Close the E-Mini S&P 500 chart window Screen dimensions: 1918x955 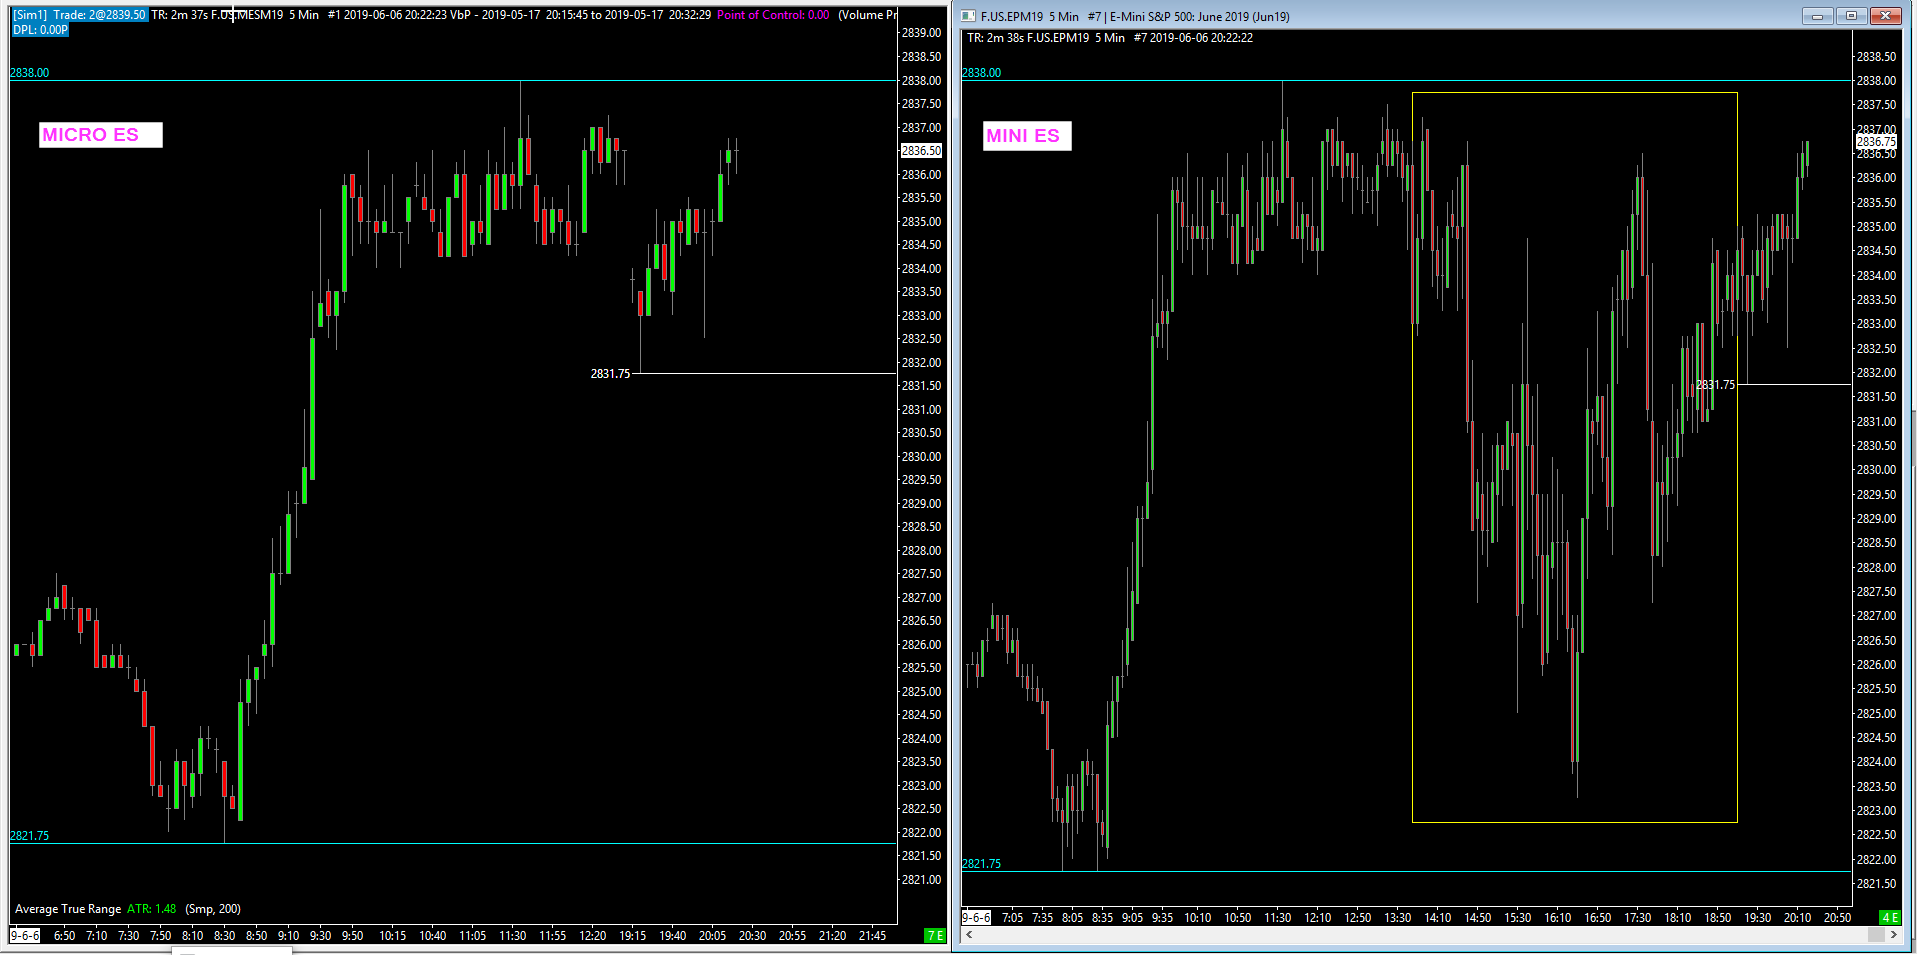point(1885,16)
